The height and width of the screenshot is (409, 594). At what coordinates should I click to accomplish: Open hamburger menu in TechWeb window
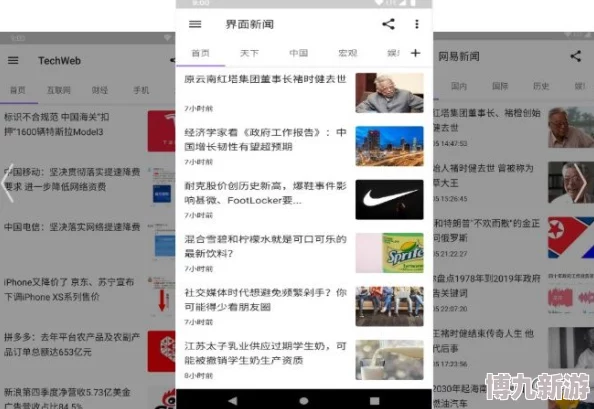pos(13,60)
